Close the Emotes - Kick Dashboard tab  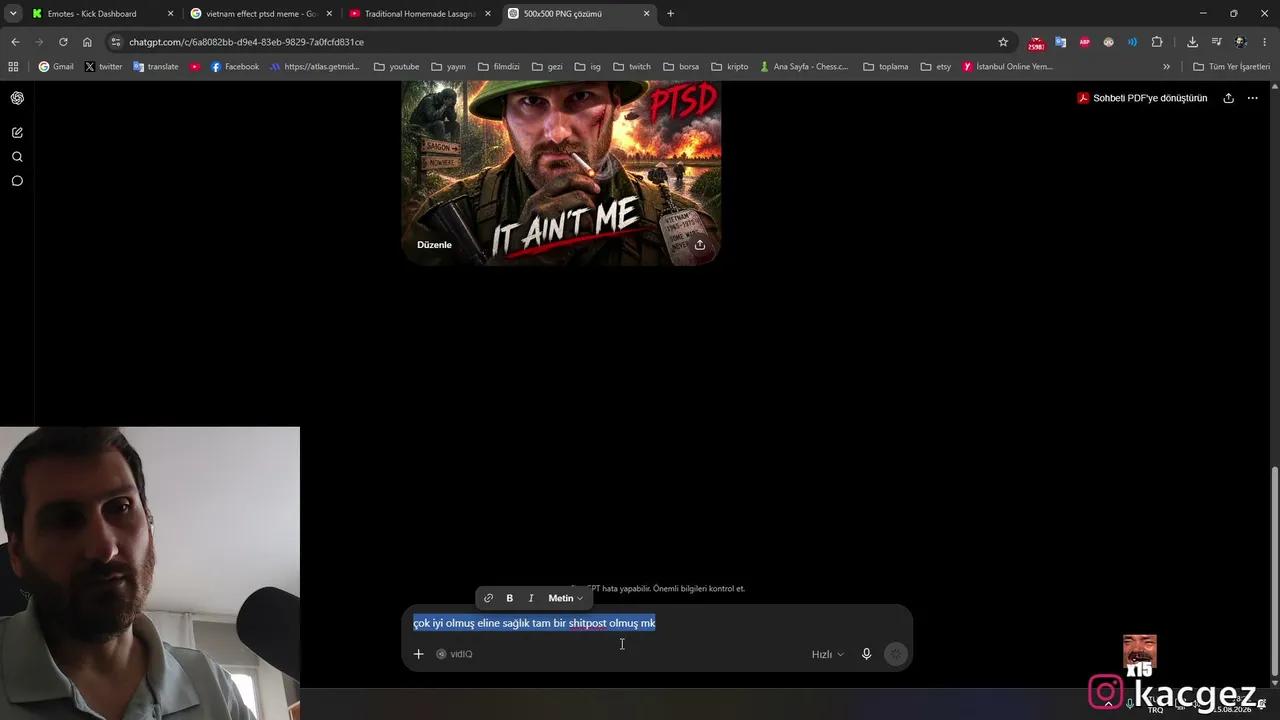(x=170, y=14)
